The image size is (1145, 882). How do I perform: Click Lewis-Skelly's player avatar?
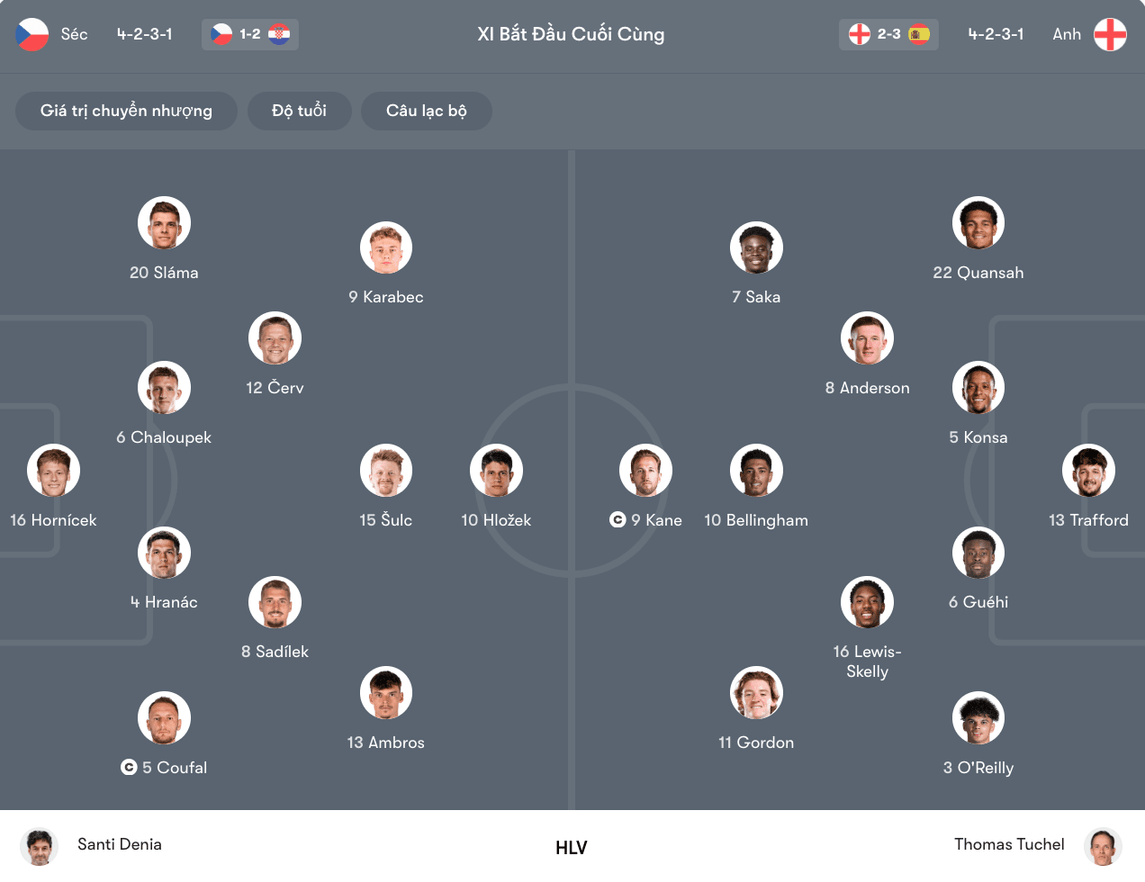[x=868, y=602]
